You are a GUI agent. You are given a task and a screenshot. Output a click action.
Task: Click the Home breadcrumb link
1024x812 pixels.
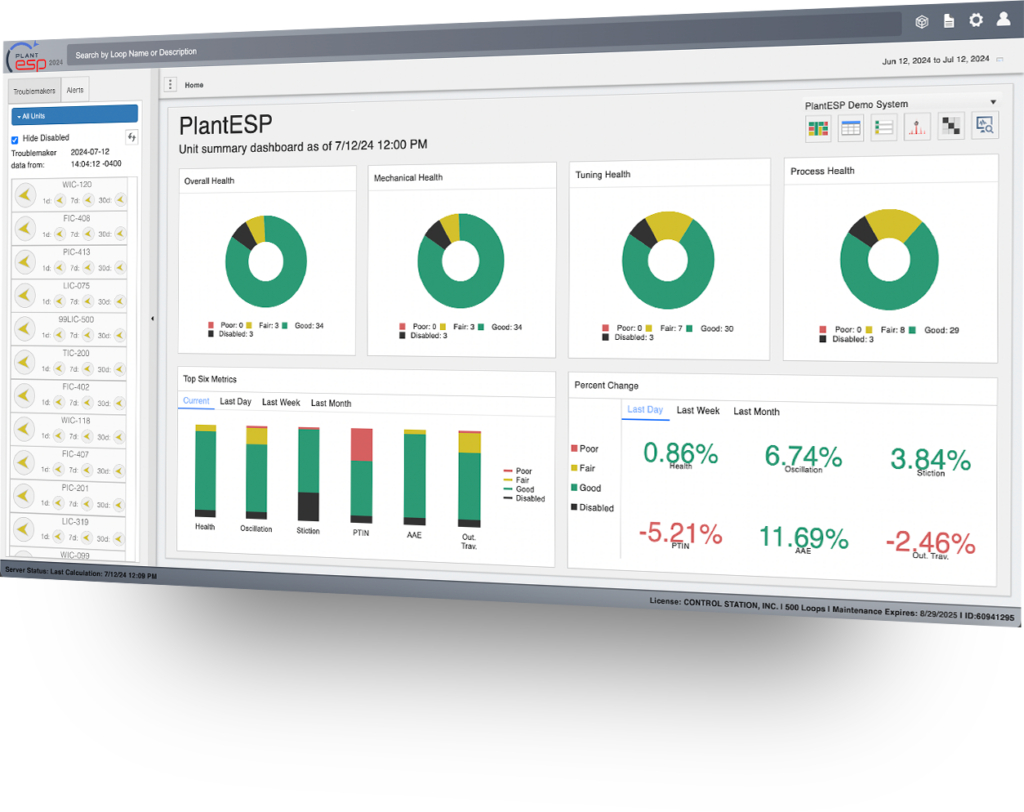(x=194, y=85)
